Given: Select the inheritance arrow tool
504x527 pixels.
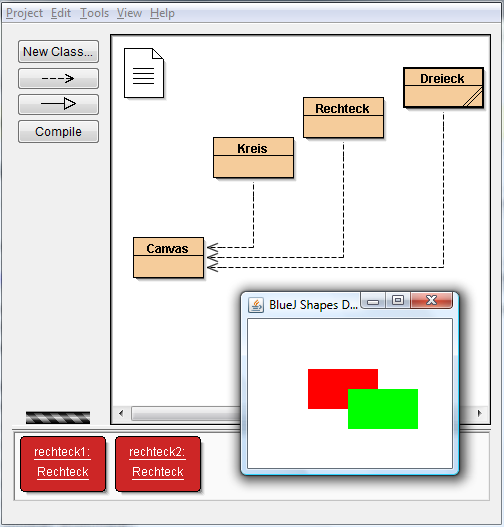Looking at the screenshot, I should [58, 104].
